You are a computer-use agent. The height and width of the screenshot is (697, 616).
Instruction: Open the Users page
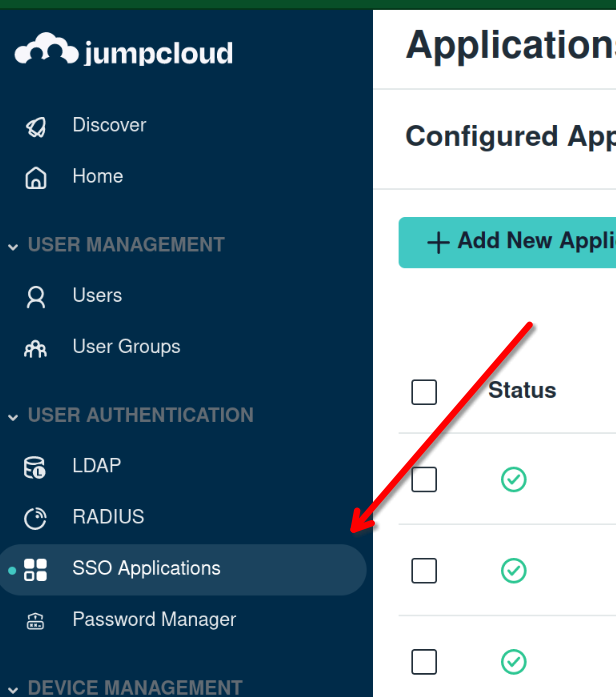pyautogui.click(x=97, y=295)
